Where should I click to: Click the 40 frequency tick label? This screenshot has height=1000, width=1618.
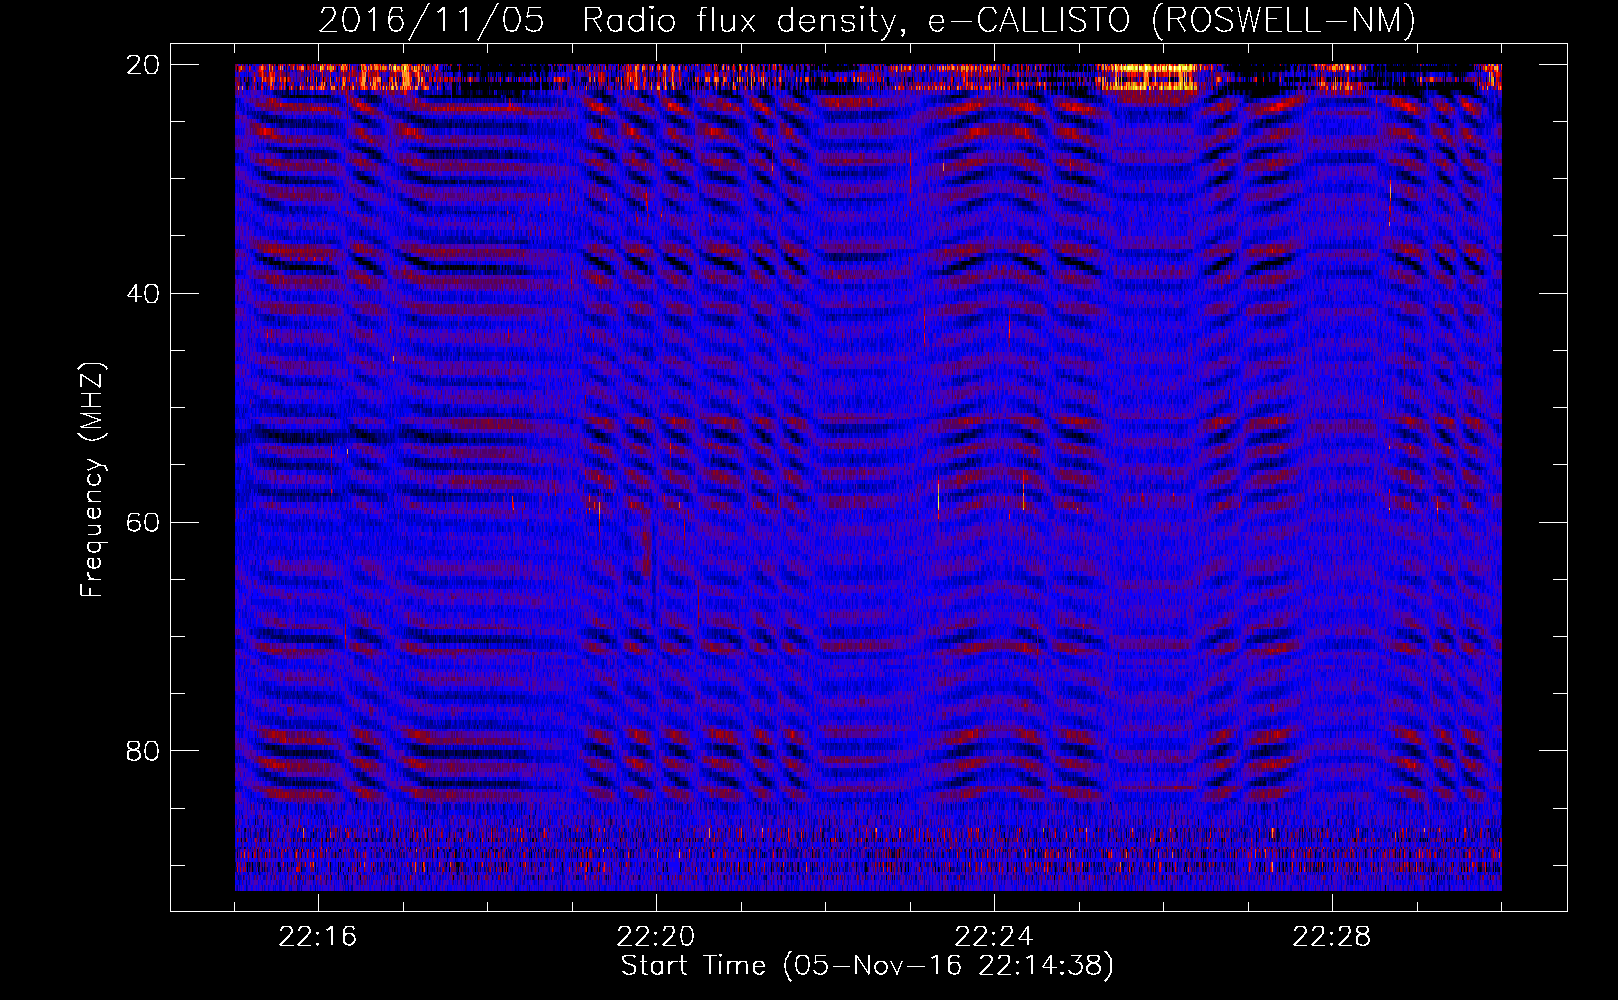pos(144,294)
